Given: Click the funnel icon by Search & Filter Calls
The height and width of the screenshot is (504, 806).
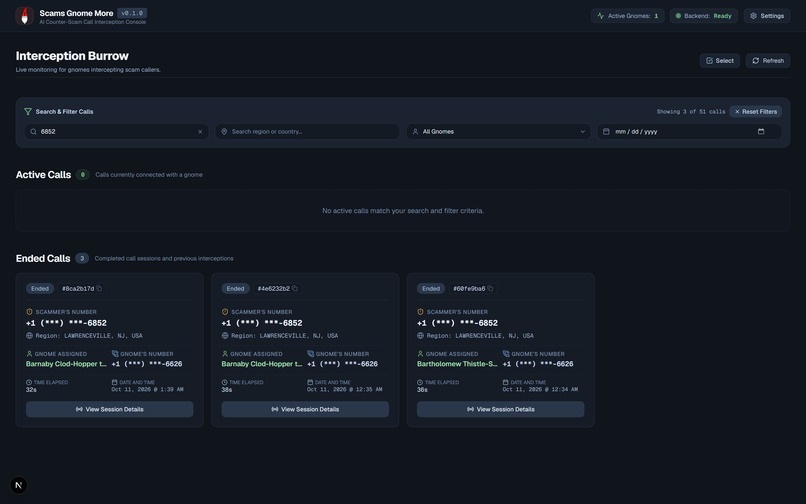Looking at the screenshot, I should pos(28,112).
